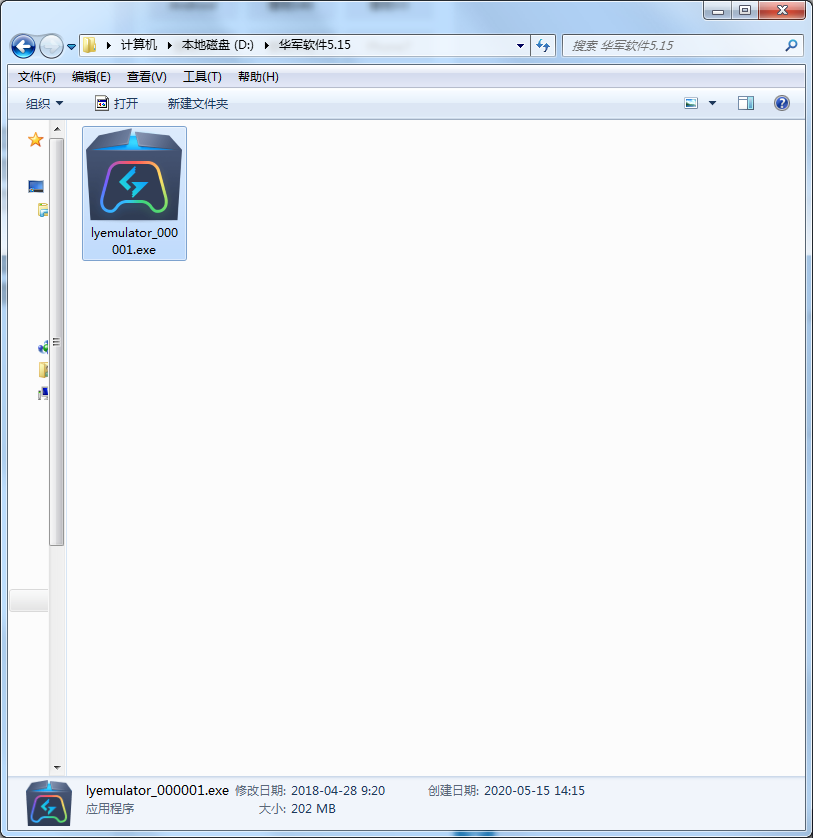Click the details pane lyemulator icon
The width and height of the screenshot is (813, 838).
pos(49,803)
